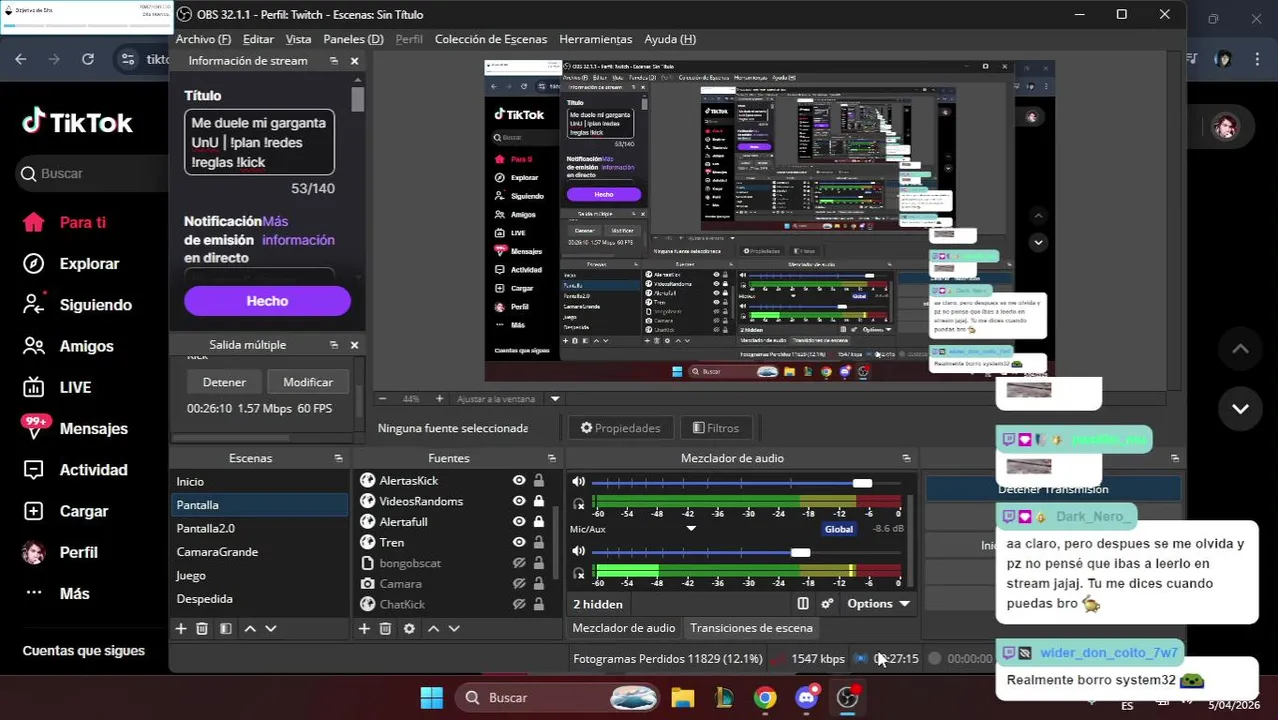Delete selected scene with Escenas trash icon
1278x720 pixels.
[202, 629]
